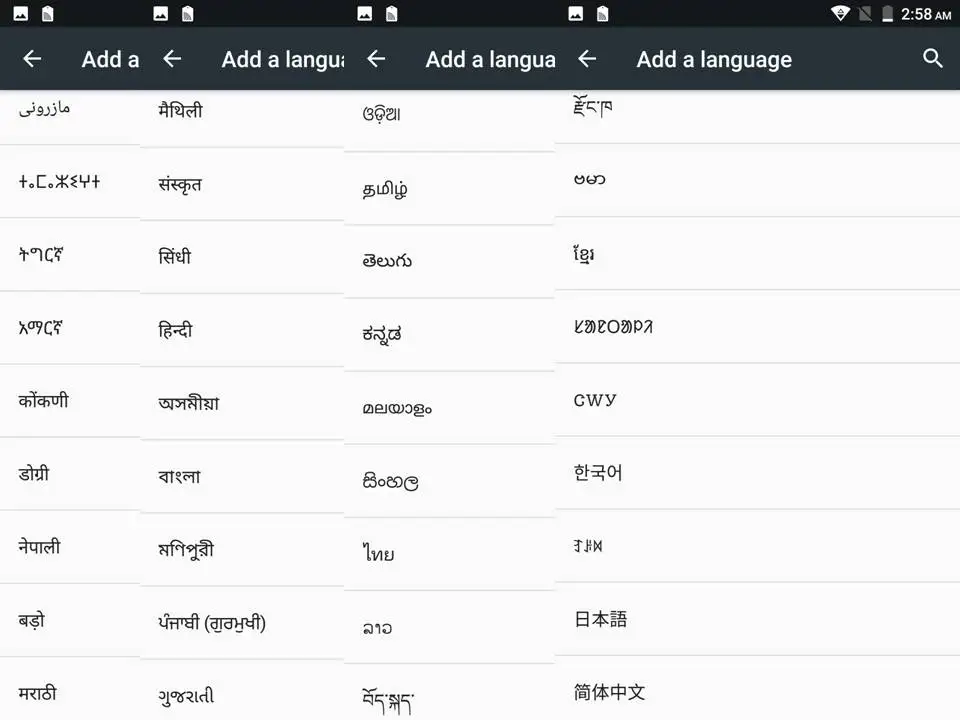Tap back arrow beside 'Add a langua' third panel
The height and width of the screenshot is (720, 960).
[x=376, y=59]
